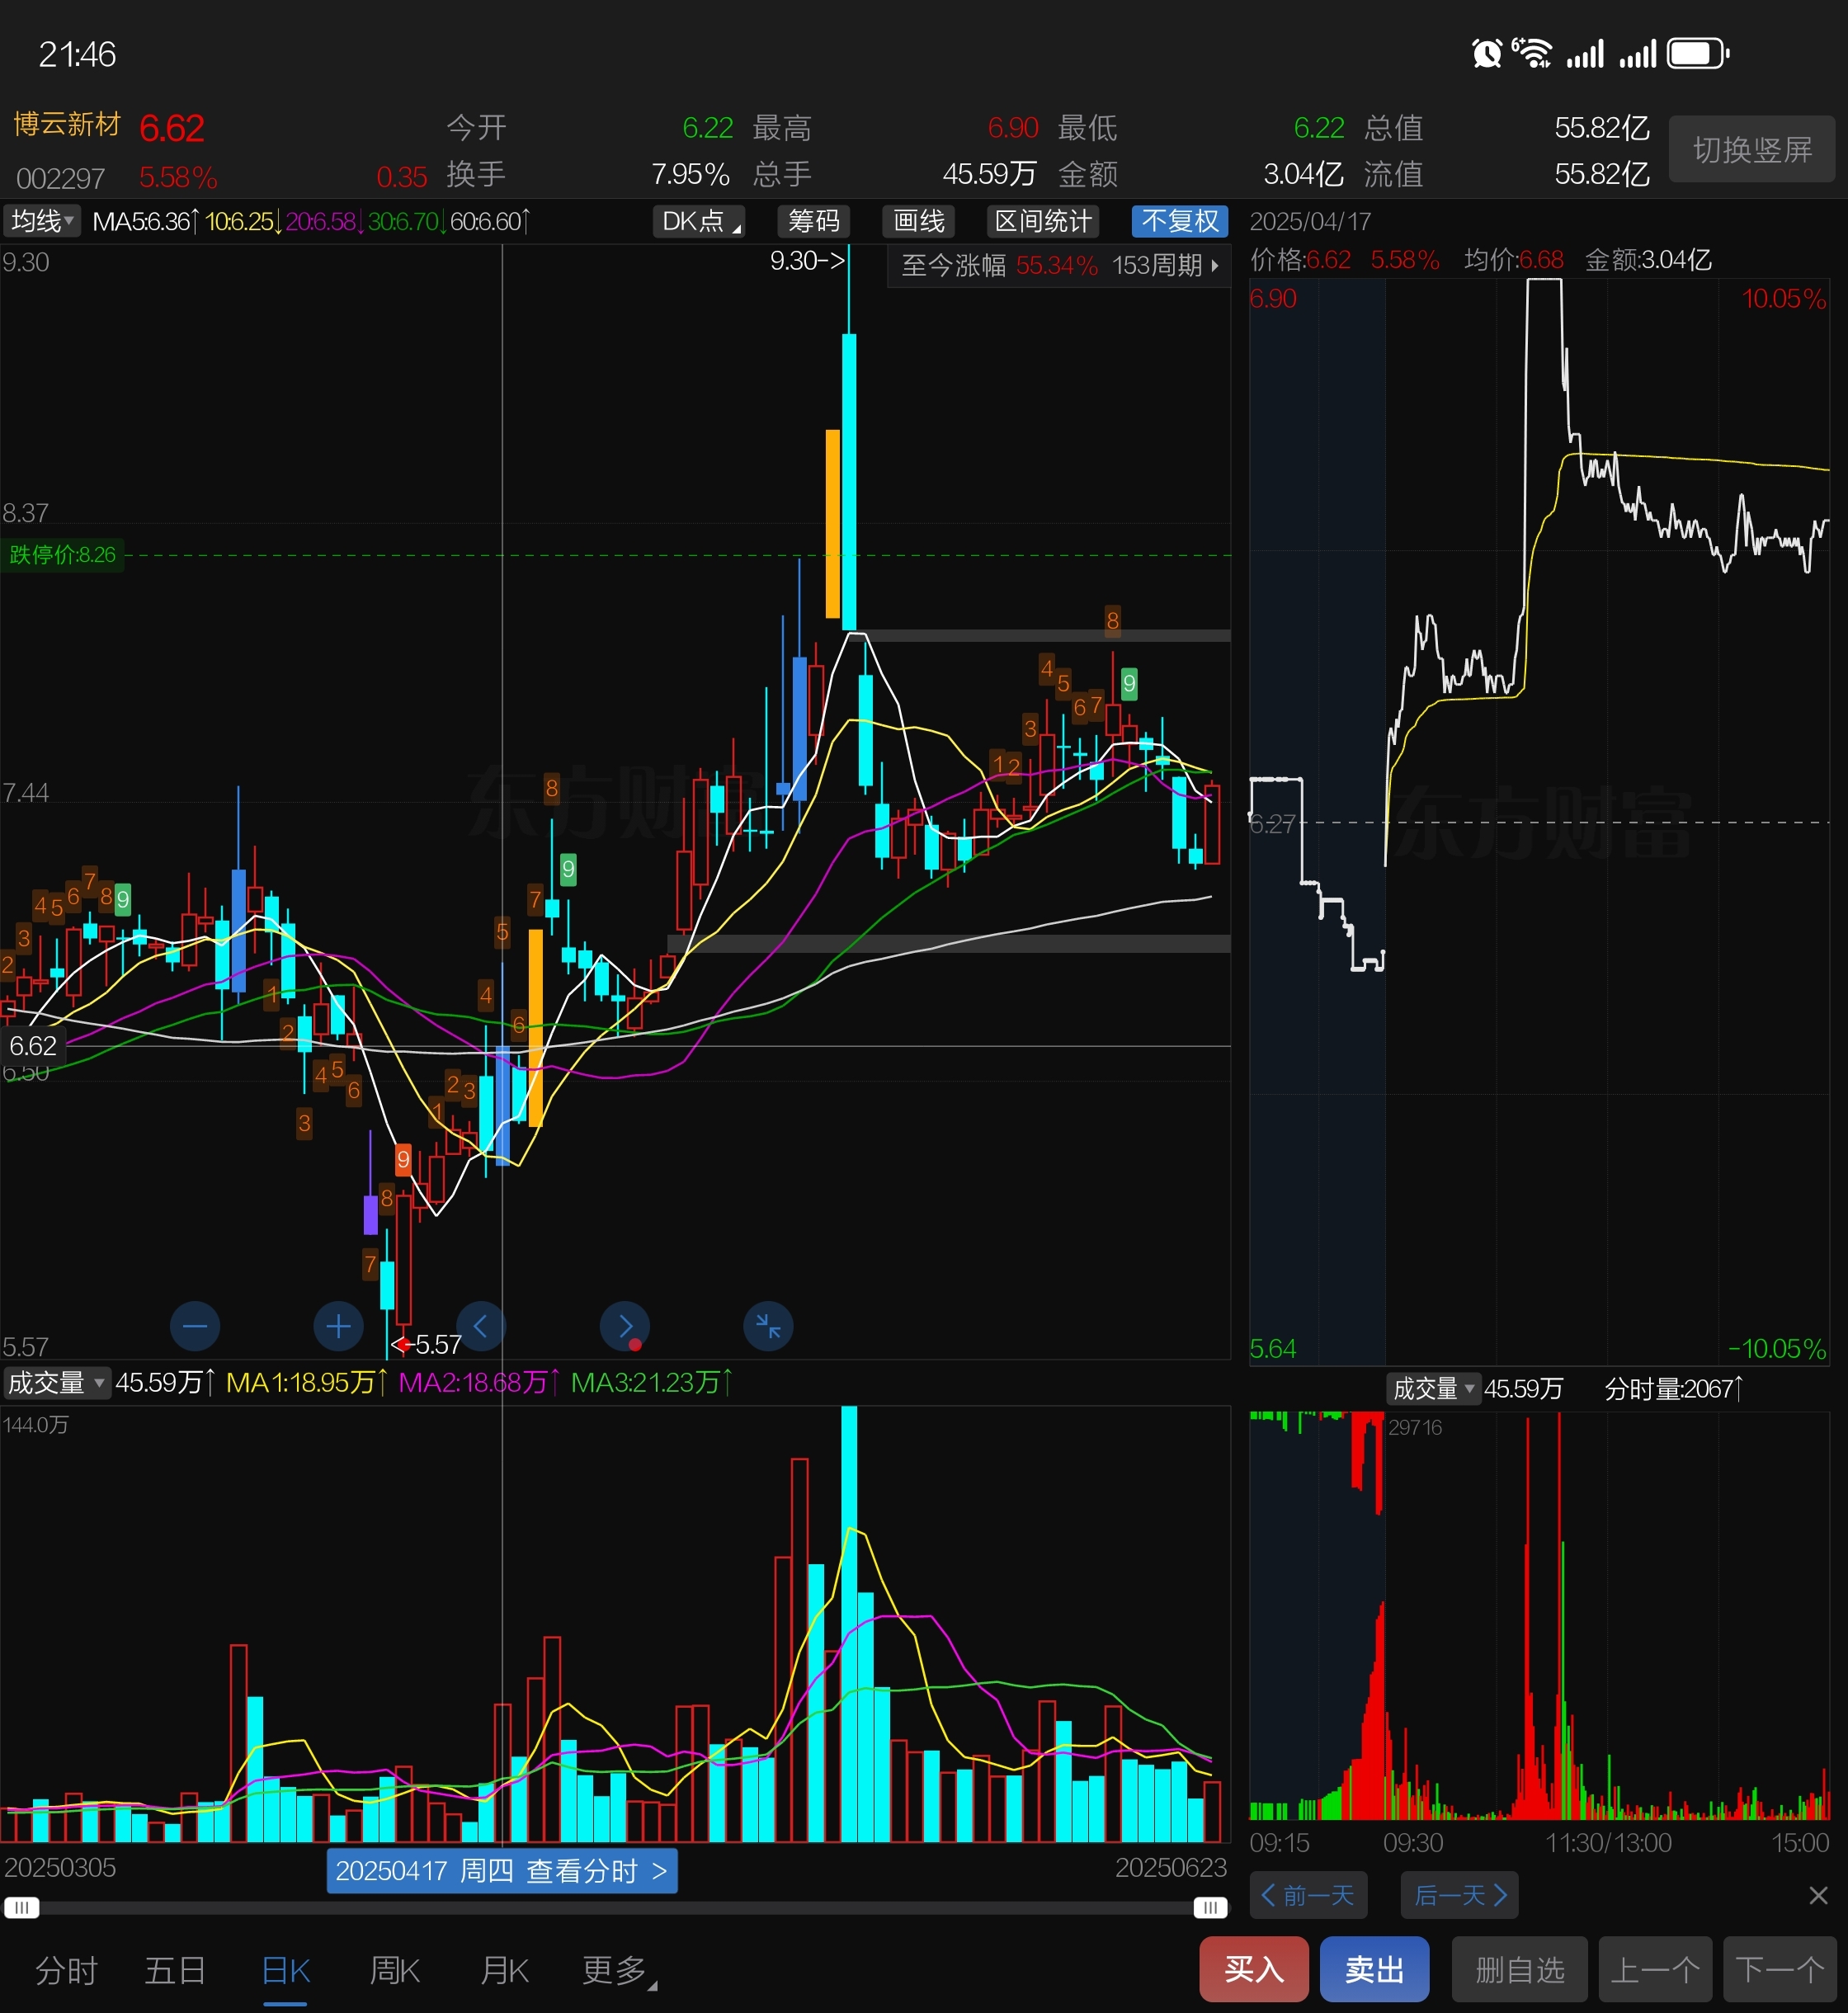The width and height of the screenshot is (1848, 2013).
Task: Switch to the 分时 tab
Action: (x=66, y=1970)
